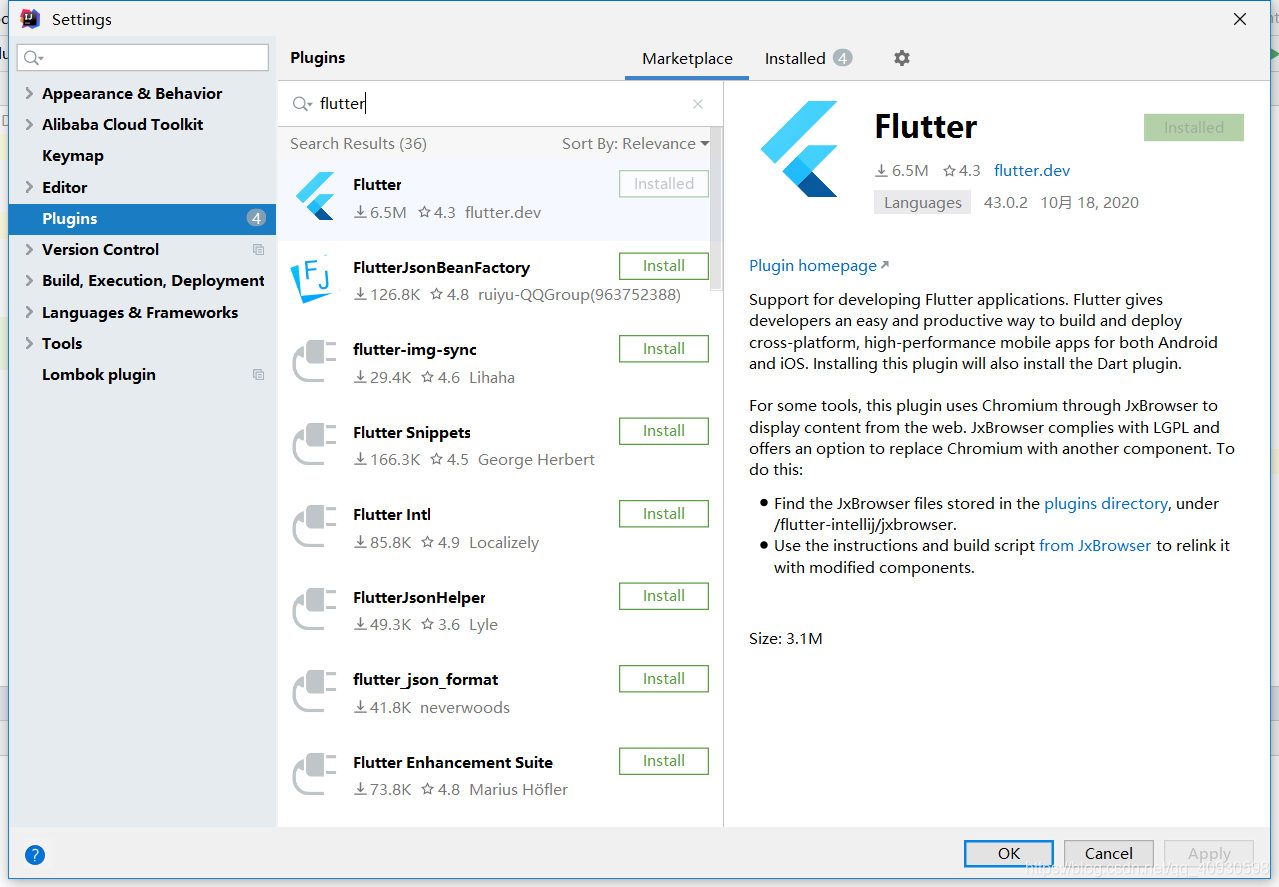1279x887 pixels.
Task: Install the Flutter Enhancement Suite plugin
Action: [x=664, y=761]
